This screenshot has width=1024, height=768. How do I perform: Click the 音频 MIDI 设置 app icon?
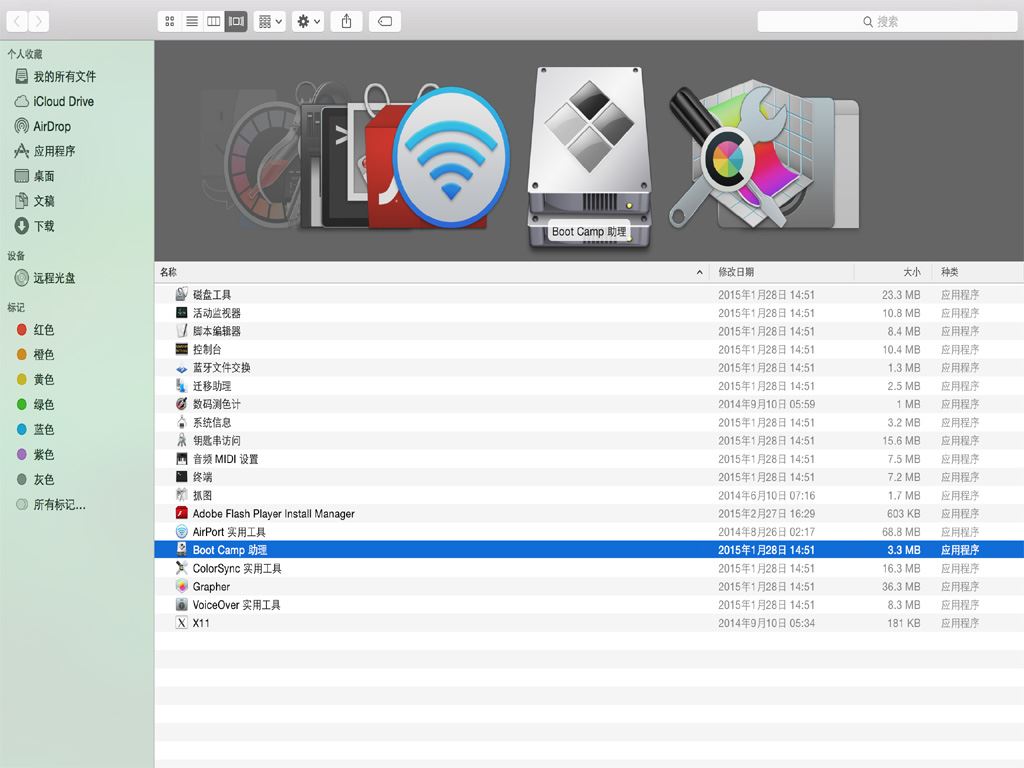182,458
